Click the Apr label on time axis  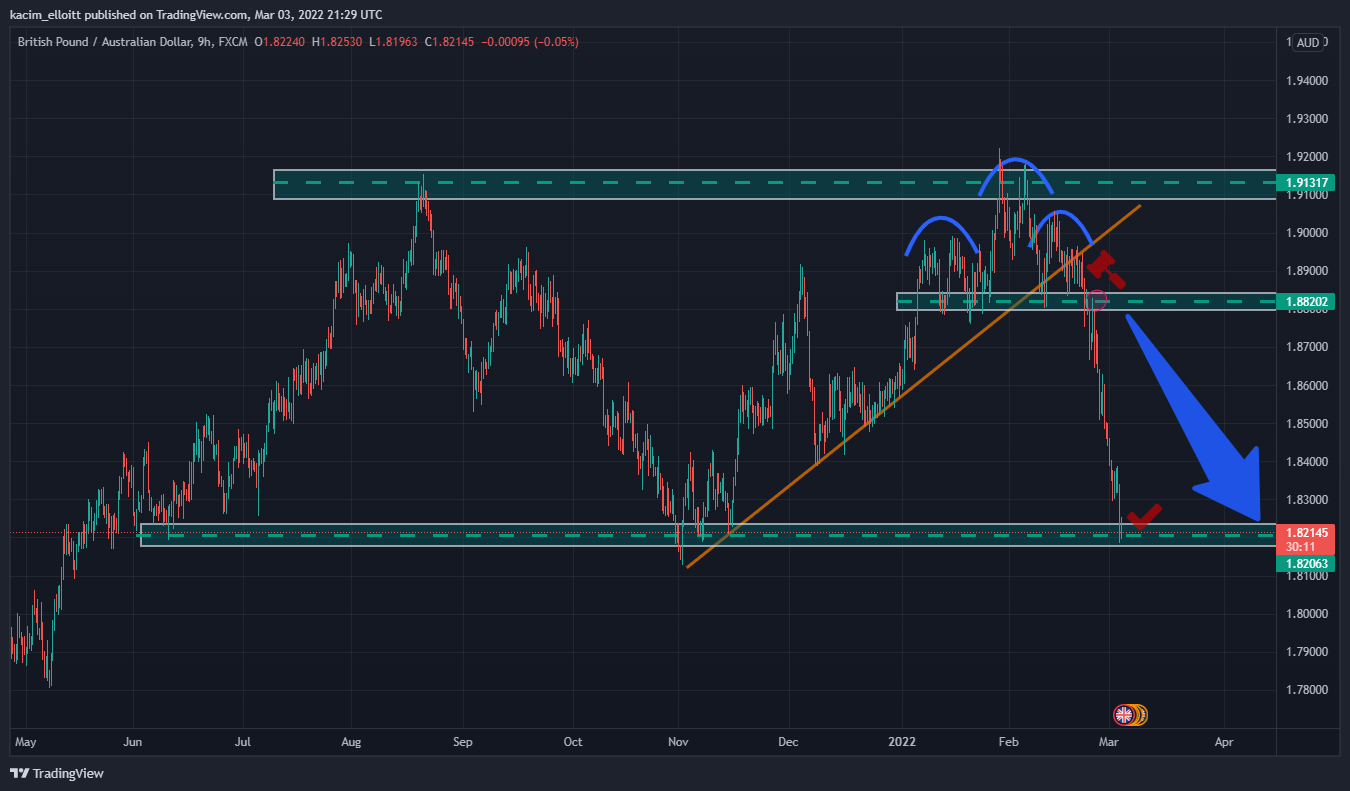pyautogui.click(x=1223, y=743)
